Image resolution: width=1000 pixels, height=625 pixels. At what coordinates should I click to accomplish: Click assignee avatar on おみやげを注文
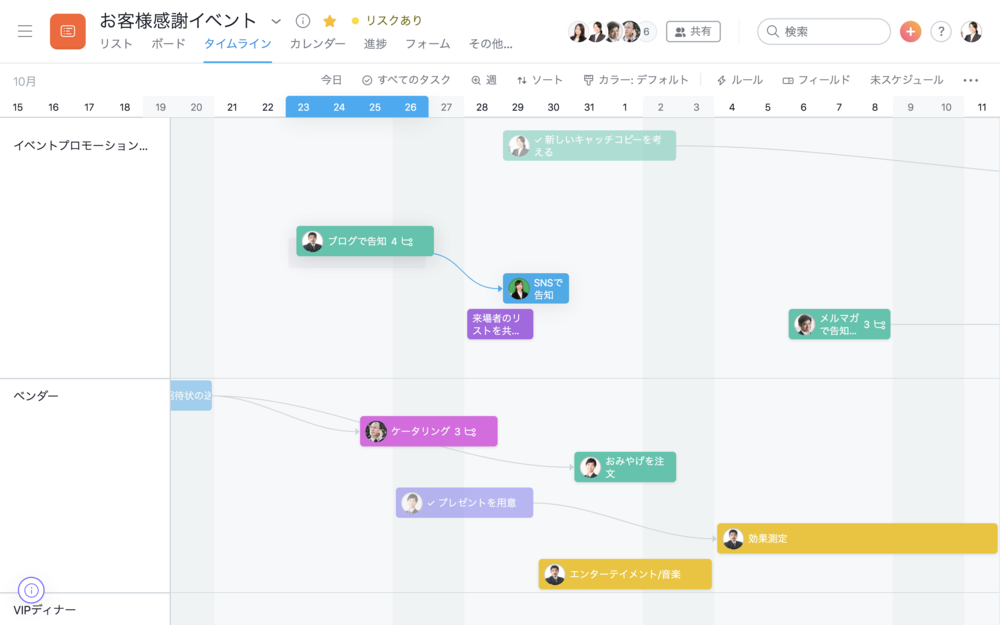point(590,467)
